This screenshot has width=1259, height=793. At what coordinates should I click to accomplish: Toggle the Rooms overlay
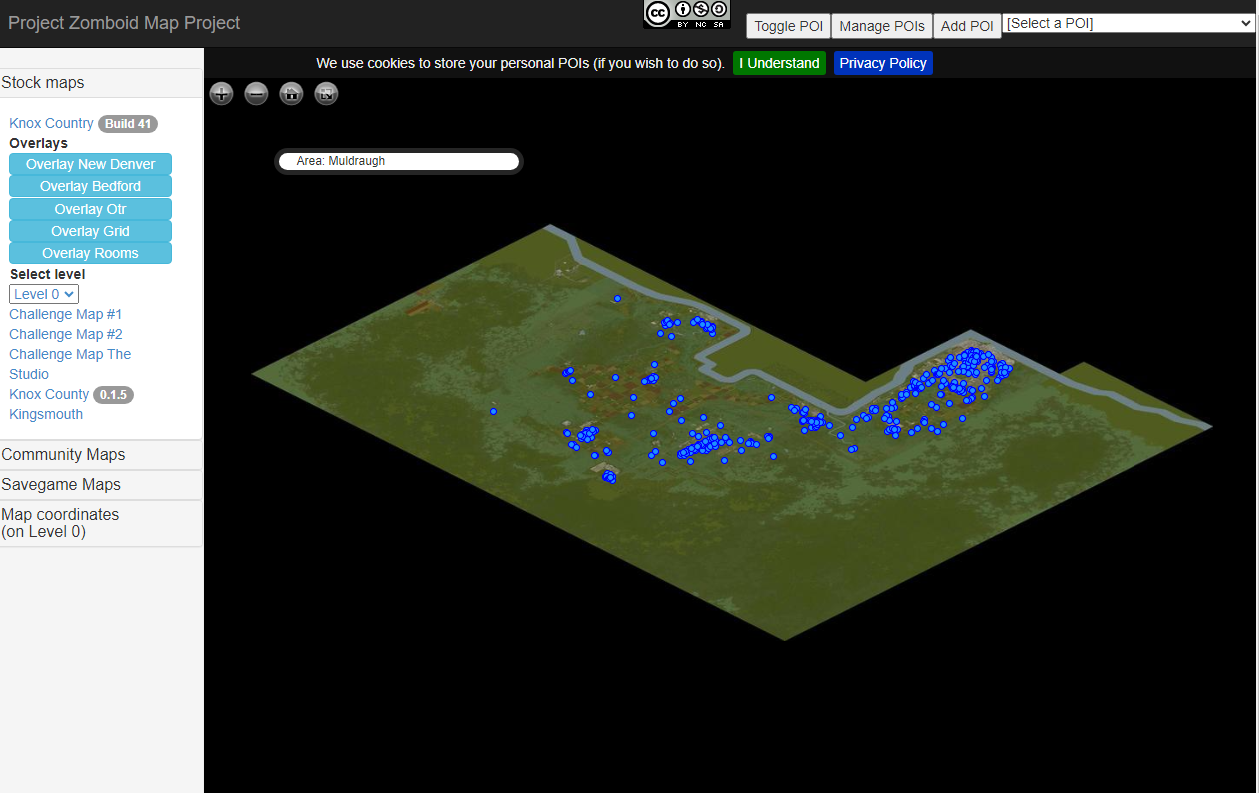(x=90, y=253)
